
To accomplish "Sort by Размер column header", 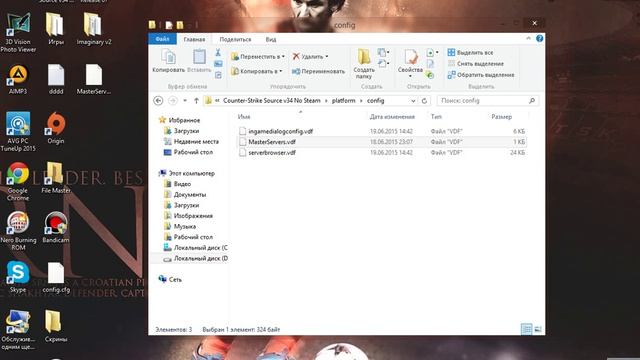I will coord(502,117).
